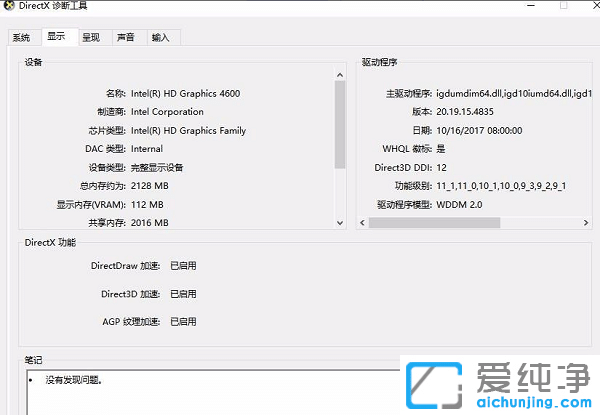Click the driver panel scroll right arrow

[585, 223]
